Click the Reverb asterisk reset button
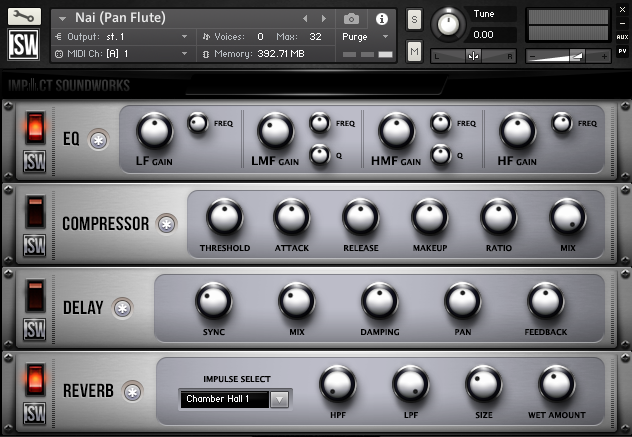Viewport: 632px width, 437px height. [132, 391]
